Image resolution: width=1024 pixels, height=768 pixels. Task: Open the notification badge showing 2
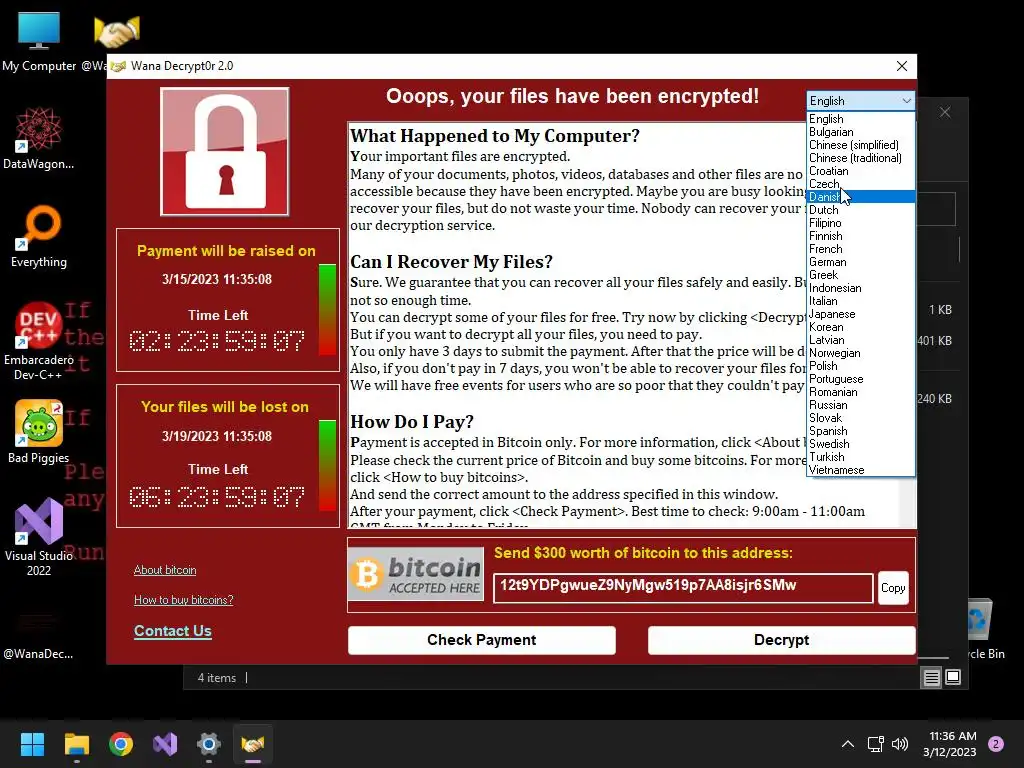click(996, 744)
